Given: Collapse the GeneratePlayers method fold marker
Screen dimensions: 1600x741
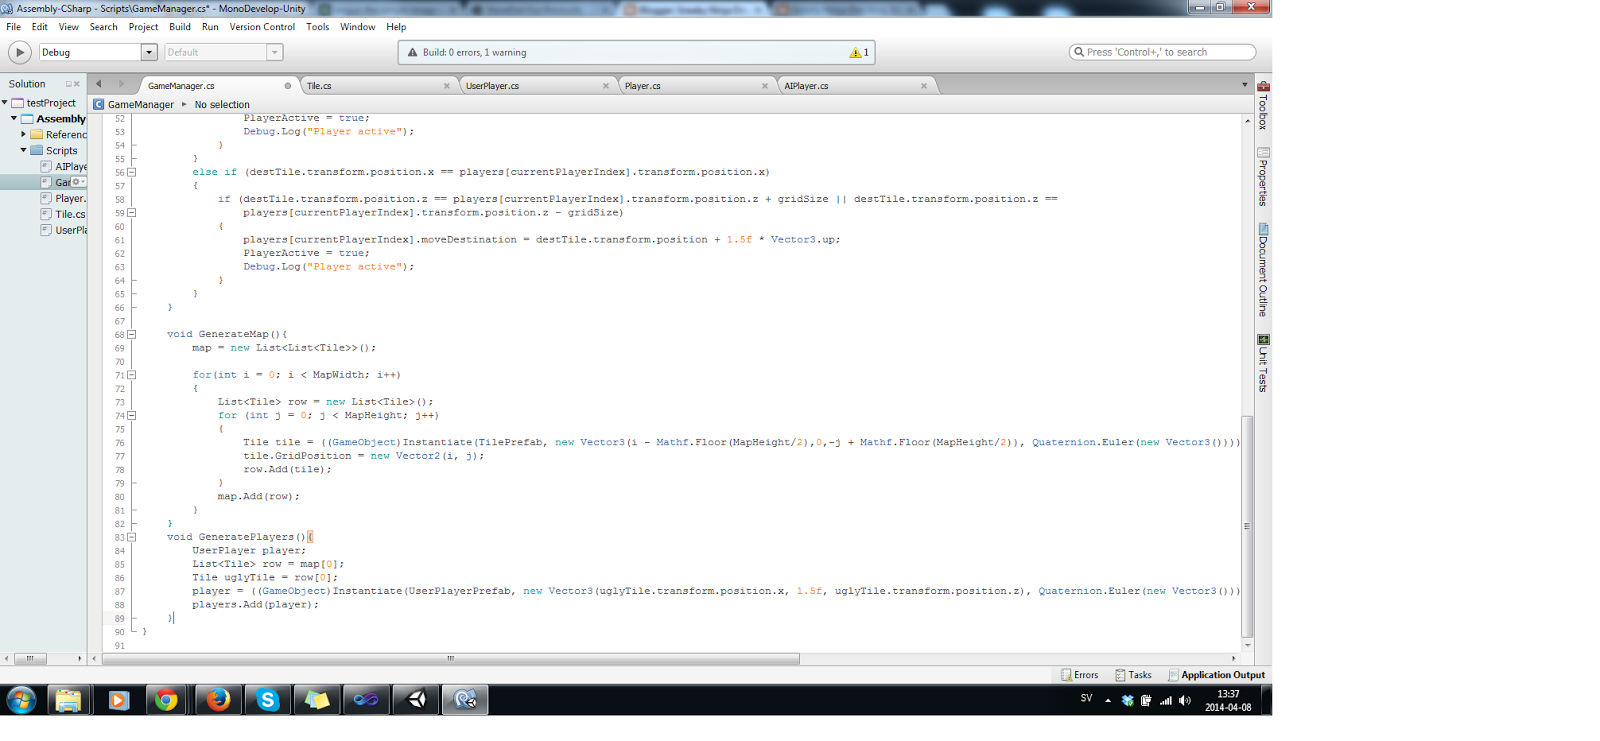Looking at the screenshot, I should click(x=132, y=537).
